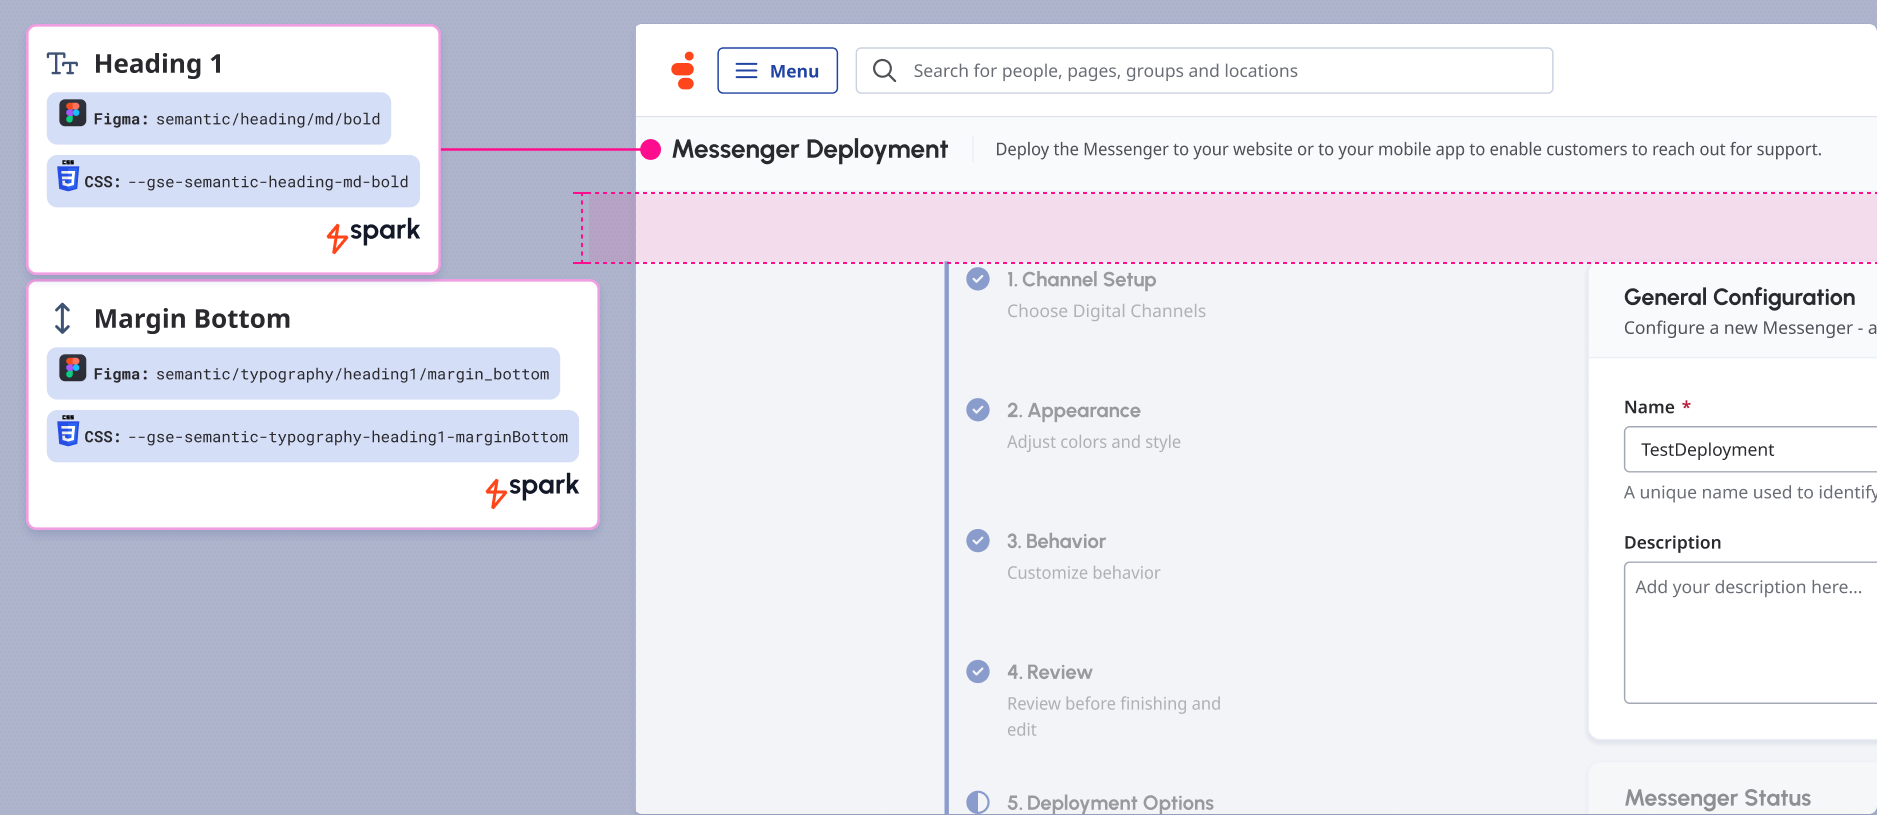Open 5. Deployment Options step
The image size is (1877, 815).
1110,803
